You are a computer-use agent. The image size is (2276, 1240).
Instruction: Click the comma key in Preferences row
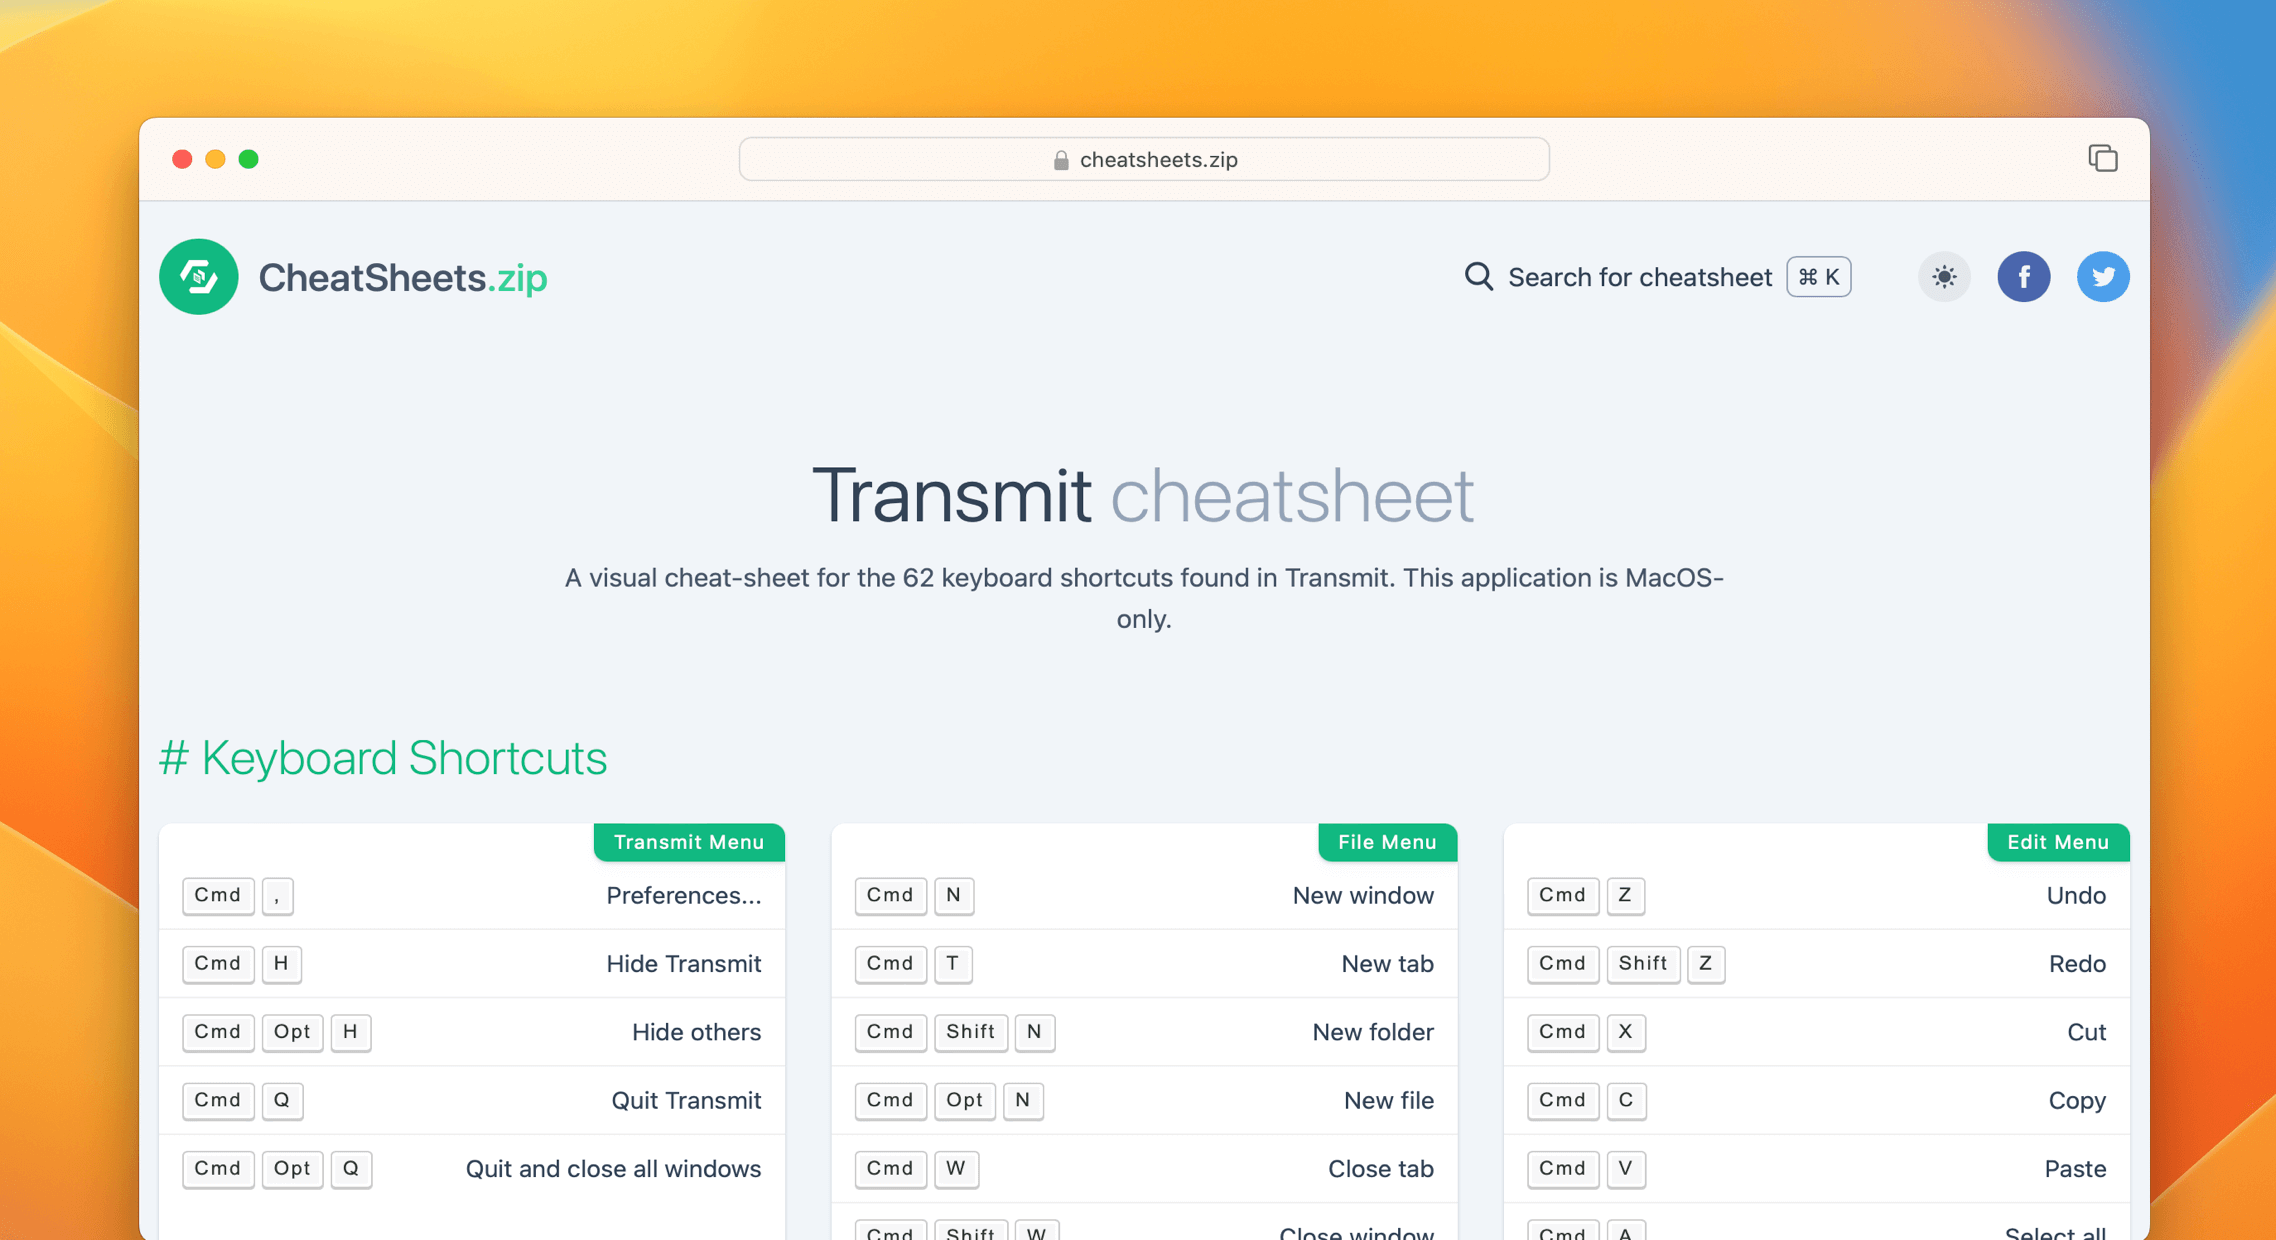pyautogui.click(x=277, y=895)
